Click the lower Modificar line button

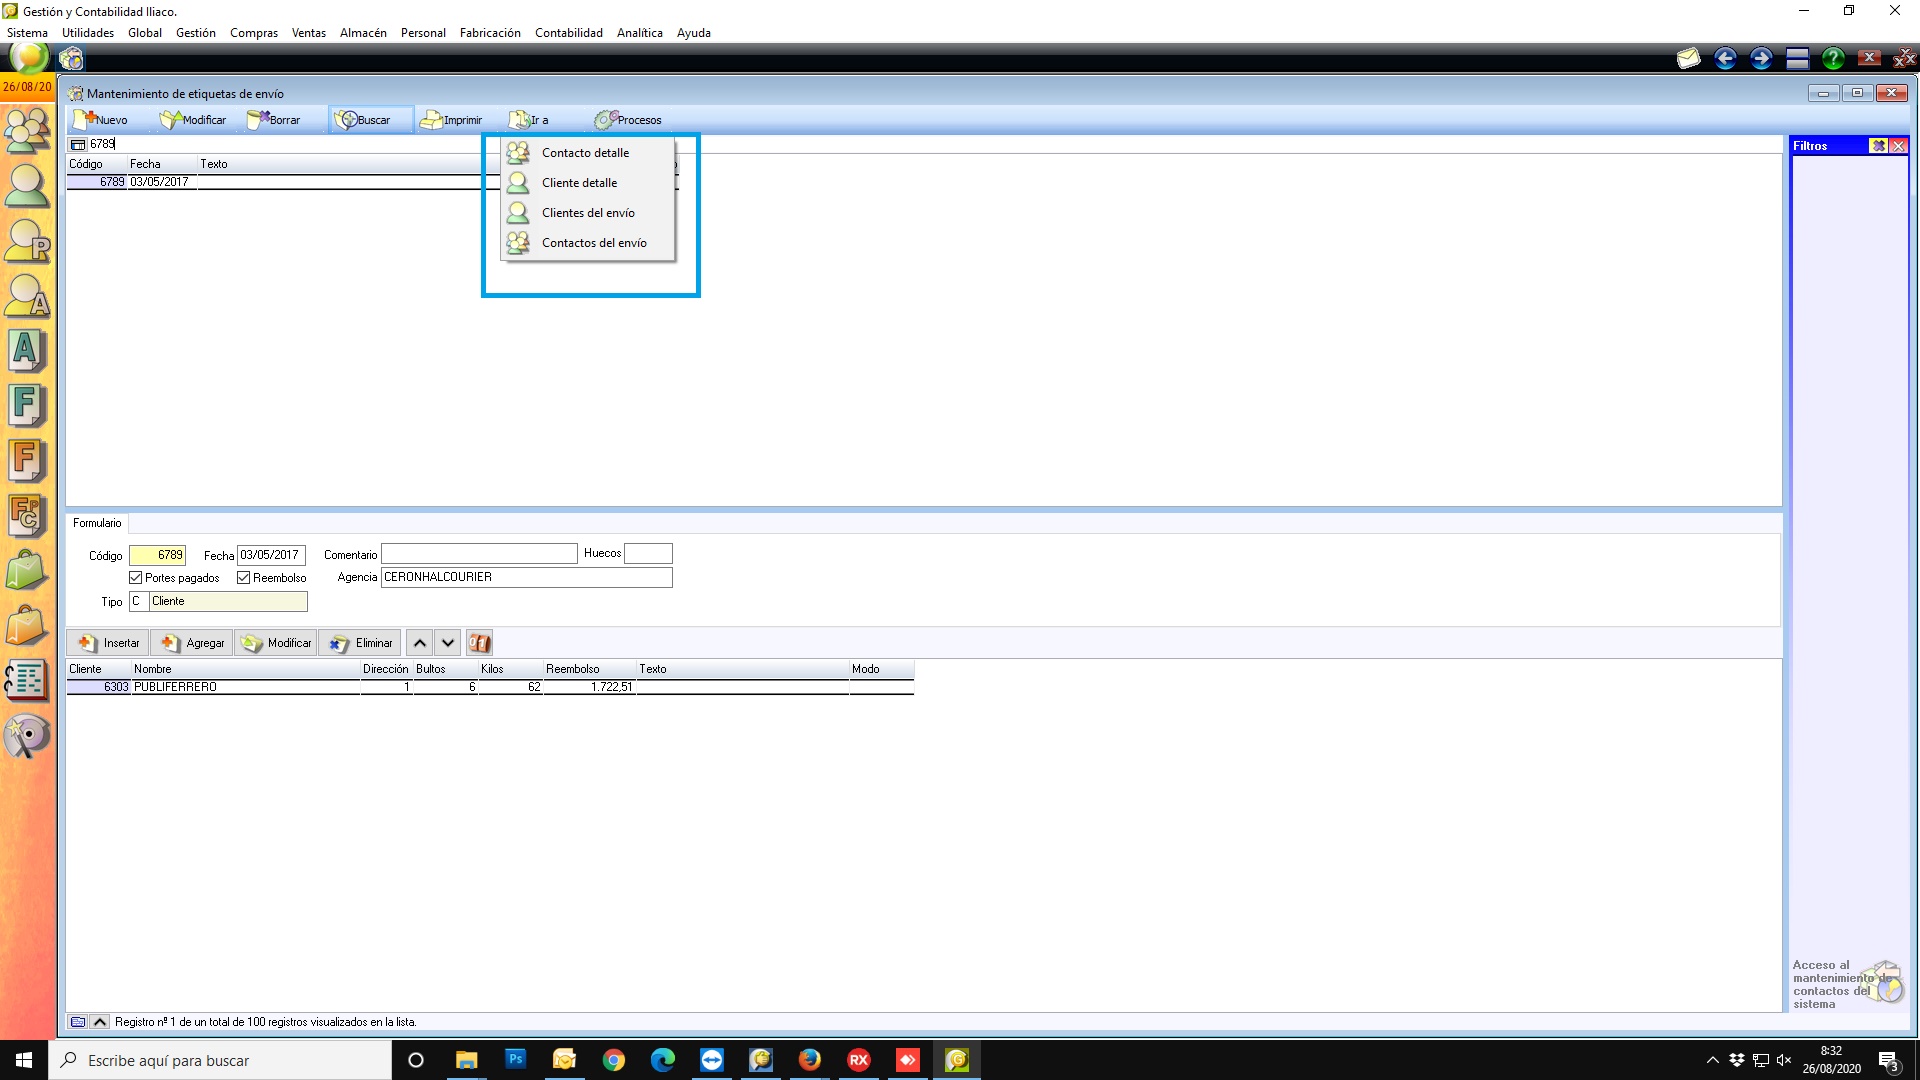(x=276, y=643)
